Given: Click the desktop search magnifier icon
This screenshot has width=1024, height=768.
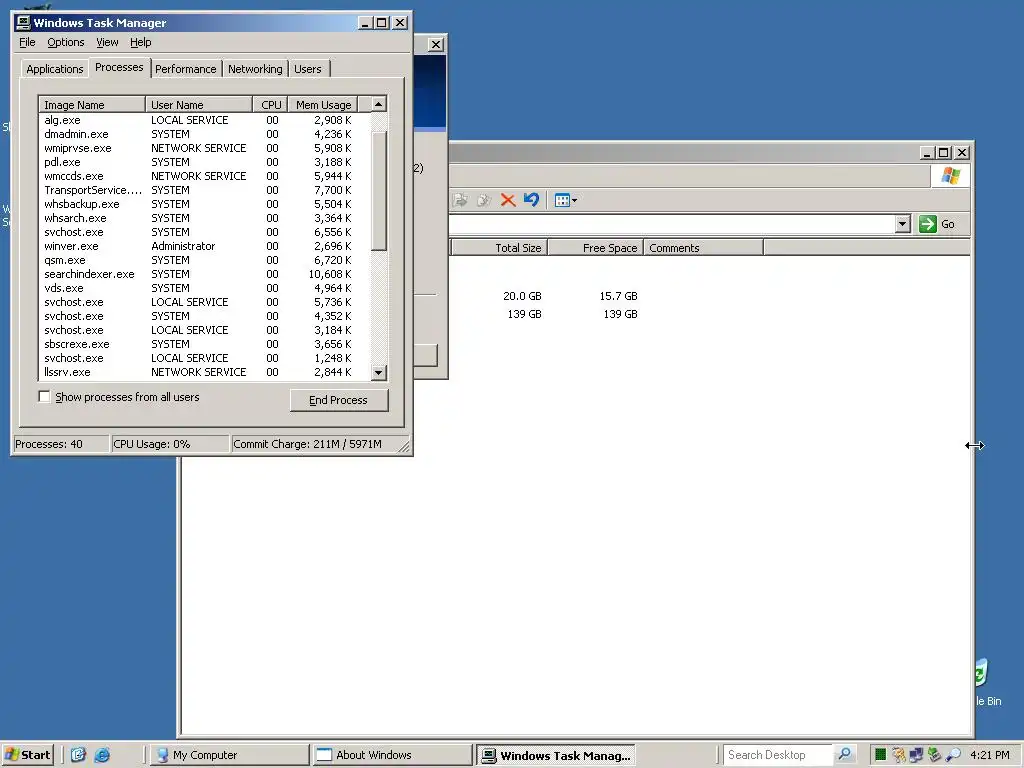Looking at the screenshot, I should (x=844, y=755).
